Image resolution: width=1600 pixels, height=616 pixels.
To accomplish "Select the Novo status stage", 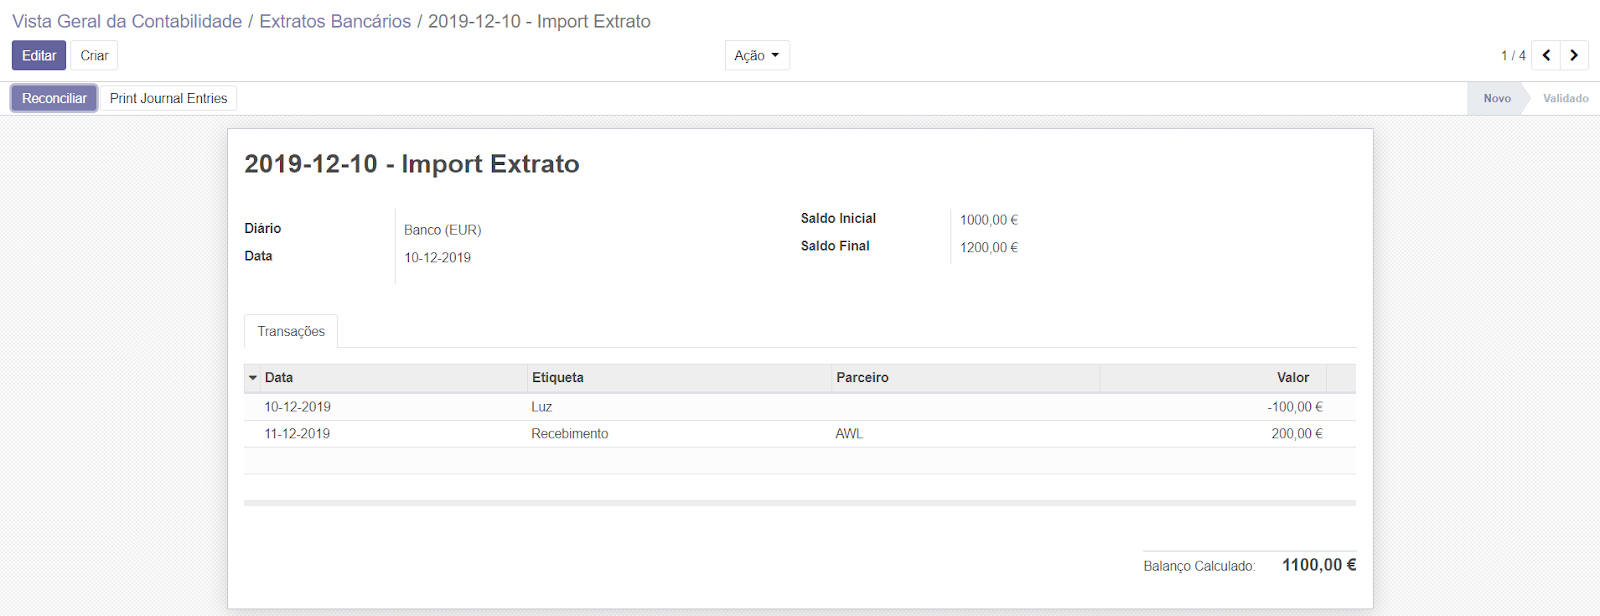I will (x=1496, y=98).
